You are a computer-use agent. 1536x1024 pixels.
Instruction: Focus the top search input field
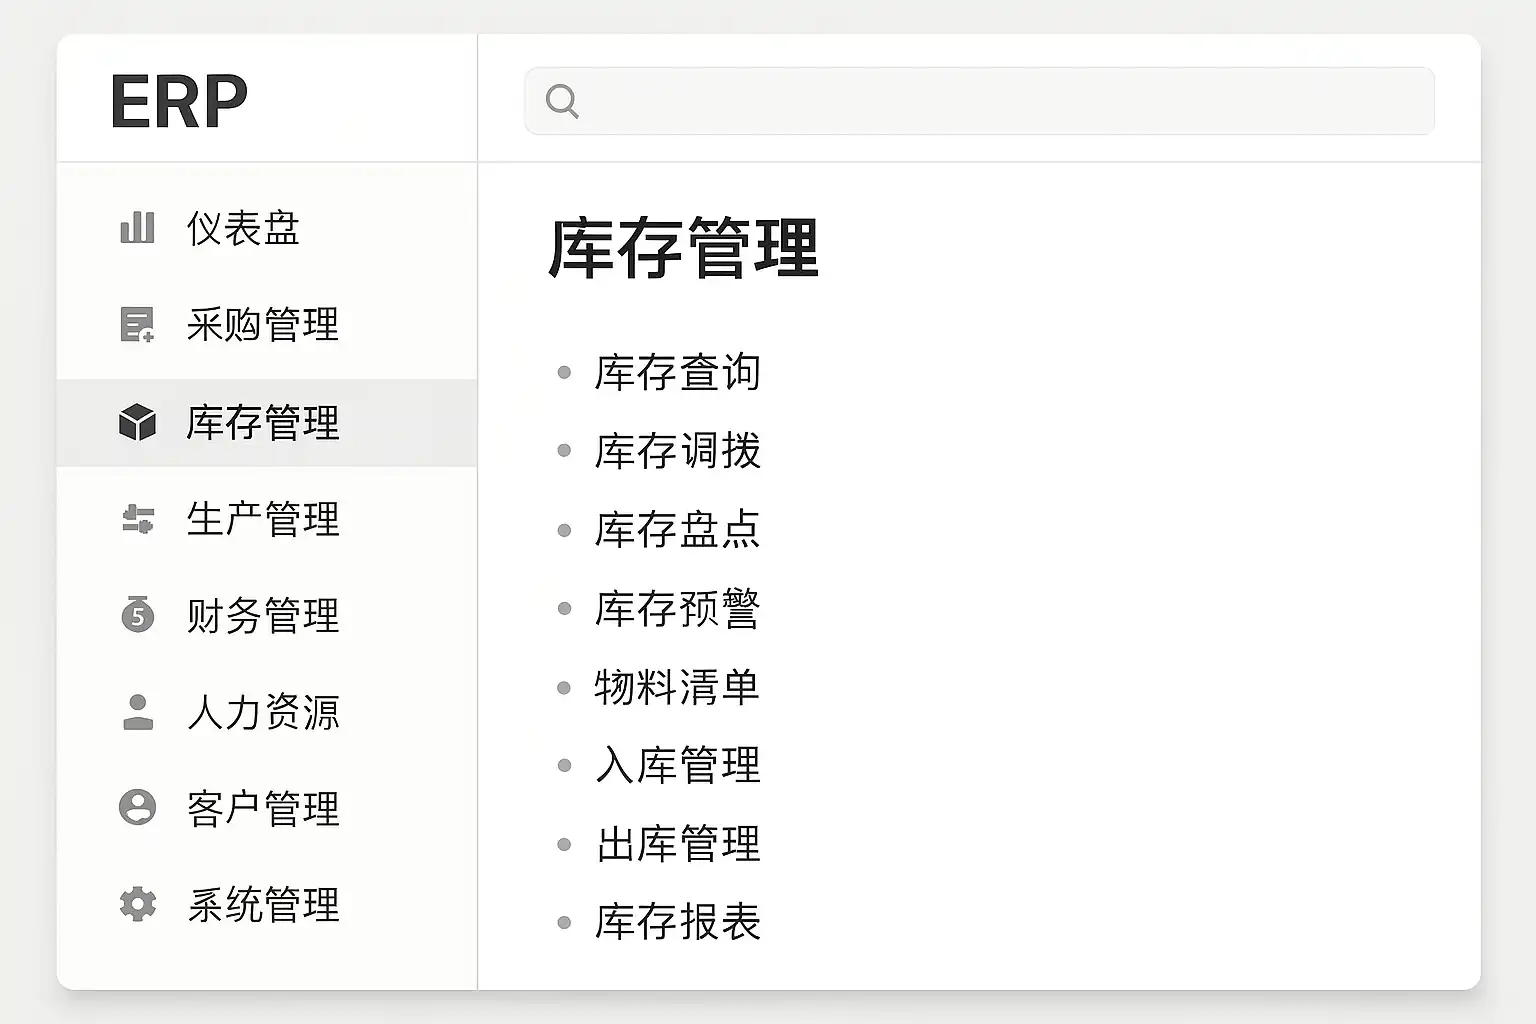point(1000,101)
